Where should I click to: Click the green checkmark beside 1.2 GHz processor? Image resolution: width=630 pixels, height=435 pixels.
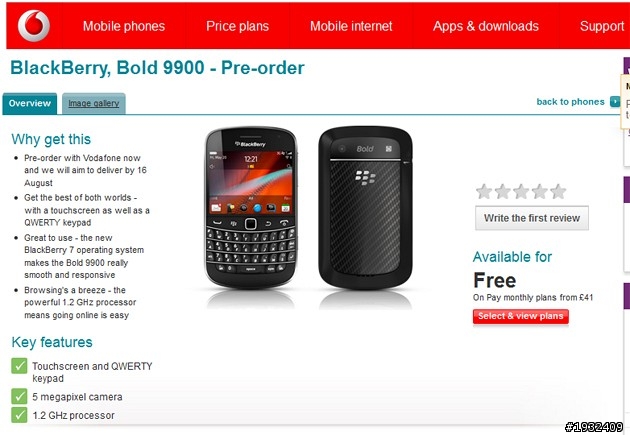click(x=19, y=415)
